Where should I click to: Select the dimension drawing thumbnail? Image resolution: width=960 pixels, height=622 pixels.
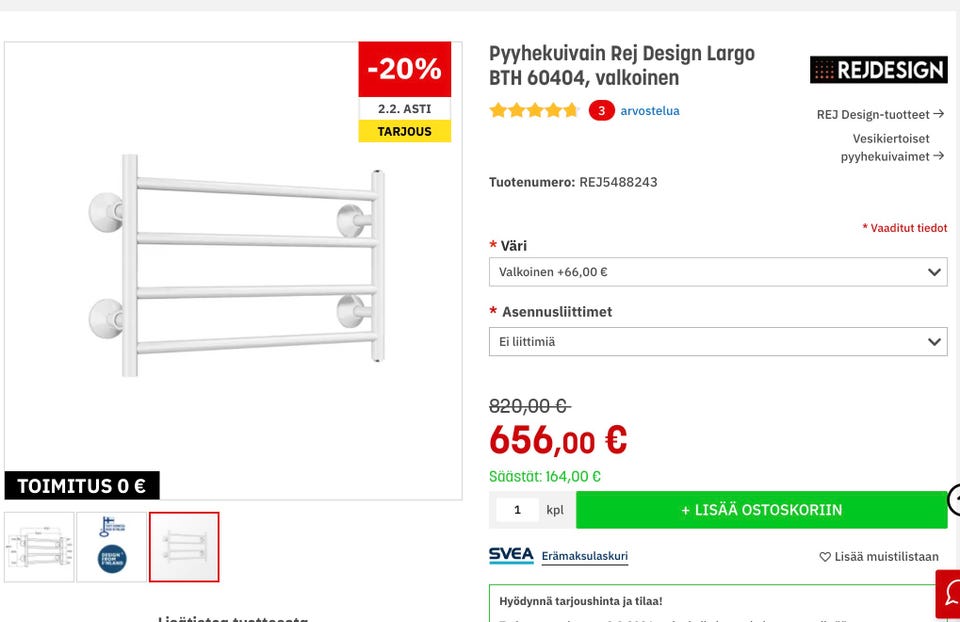(x=39, y=547)
